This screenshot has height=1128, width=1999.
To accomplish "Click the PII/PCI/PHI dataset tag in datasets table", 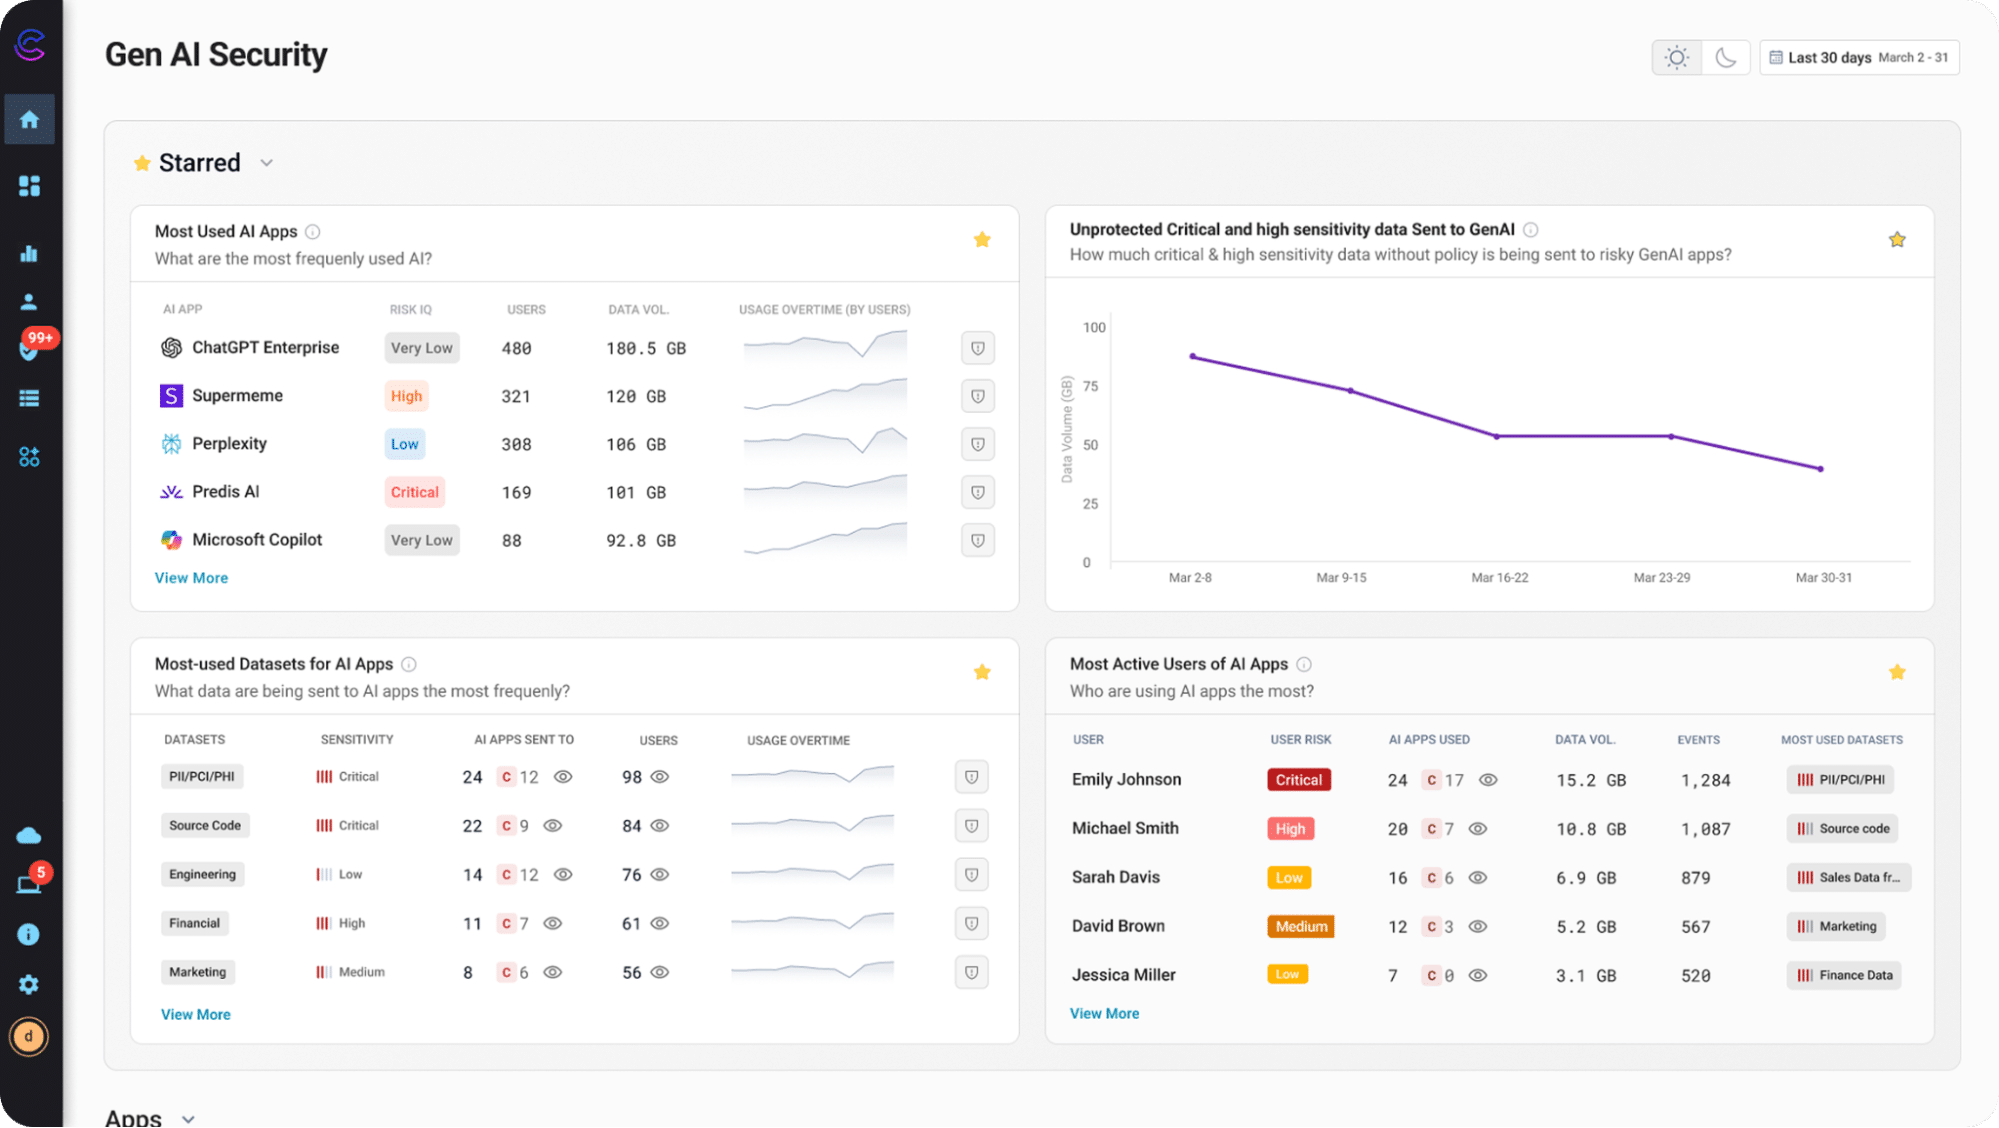I will coord(202,777).
